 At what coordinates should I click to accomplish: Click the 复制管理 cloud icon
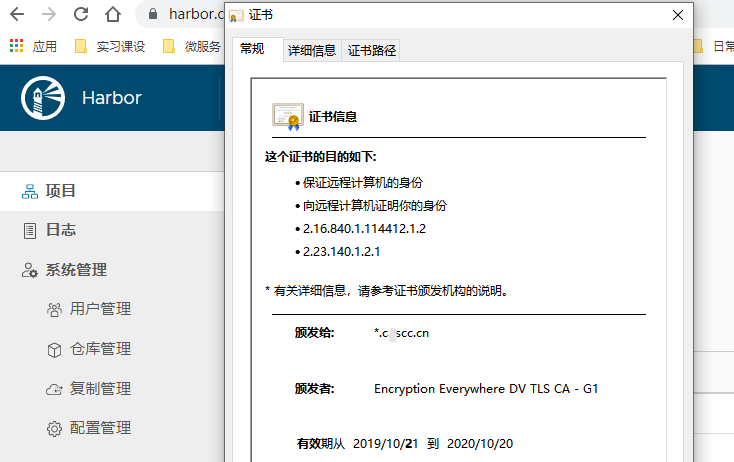click(54, 389)
